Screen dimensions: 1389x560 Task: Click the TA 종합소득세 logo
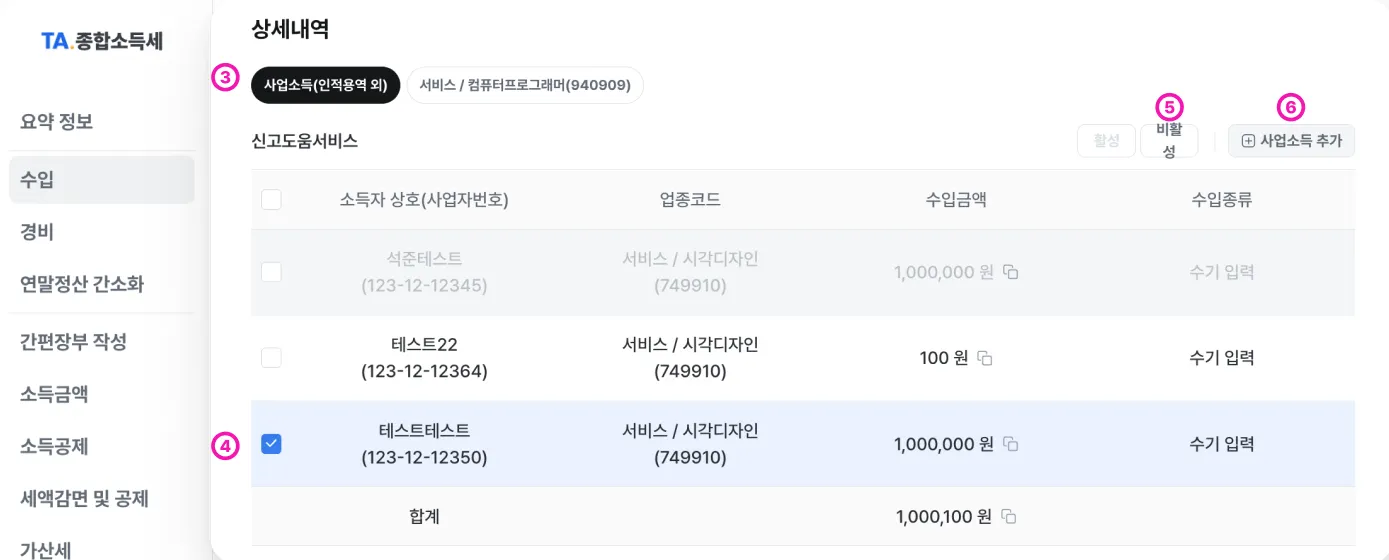coord(102,41)
